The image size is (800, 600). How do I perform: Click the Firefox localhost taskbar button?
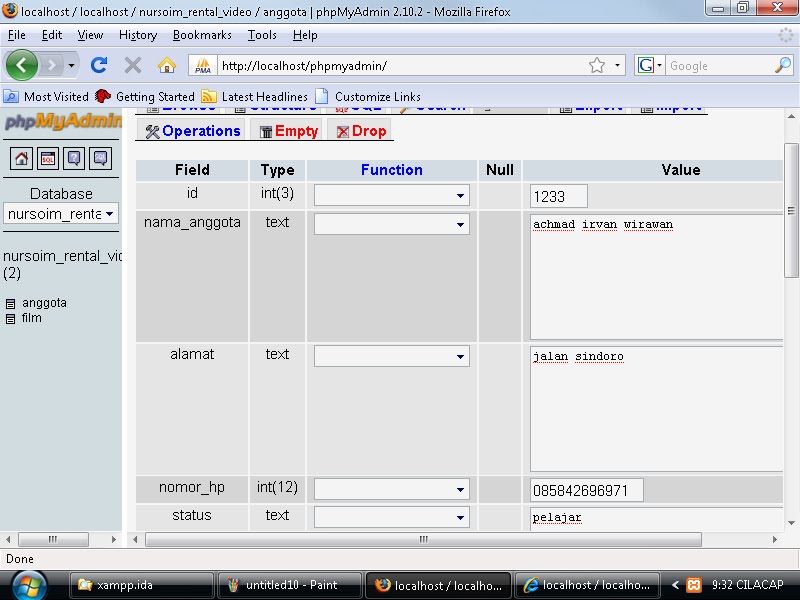[x=438, y=585]
